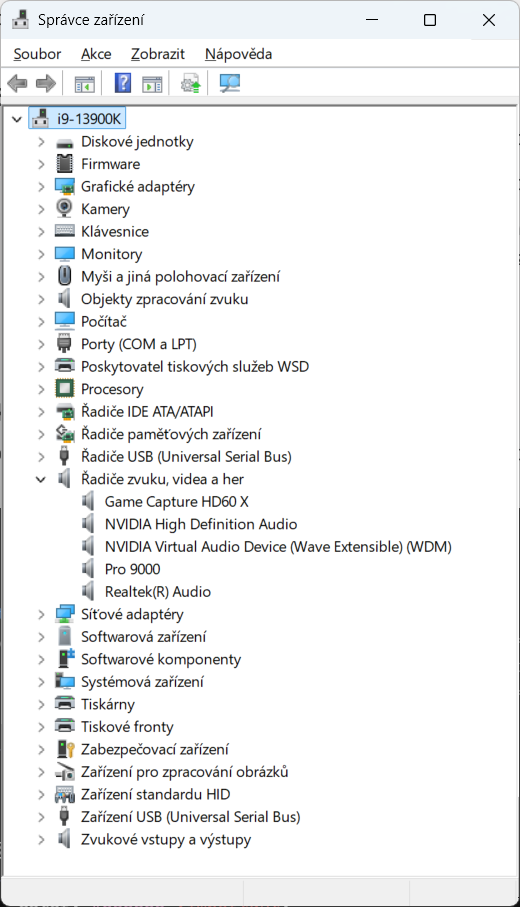Viewport: 520px width, 907px height.
Task: Click the Klávesnice keyboard icon
Action: click(x=65, y=231)
